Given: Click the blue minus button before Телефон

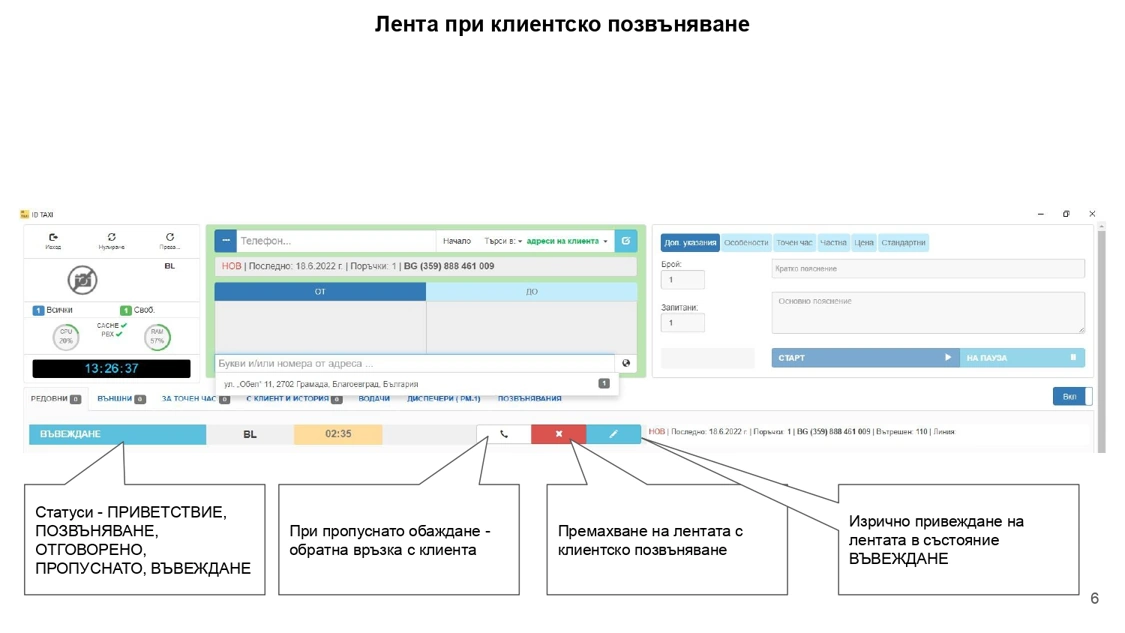Looking at the screenshot, I should pyautogui.click(x=226, y=241).
